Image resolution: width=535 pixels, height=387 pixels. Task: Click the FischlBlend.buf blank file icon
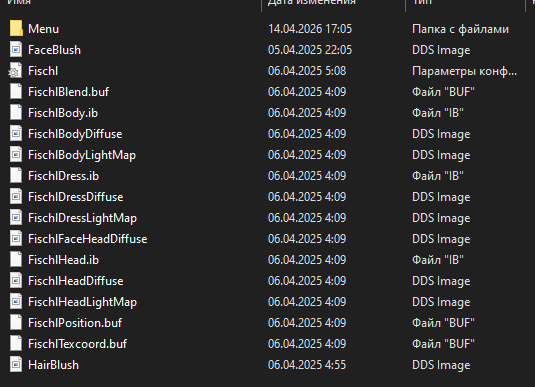pyautogui.click(x=16, y=92)
